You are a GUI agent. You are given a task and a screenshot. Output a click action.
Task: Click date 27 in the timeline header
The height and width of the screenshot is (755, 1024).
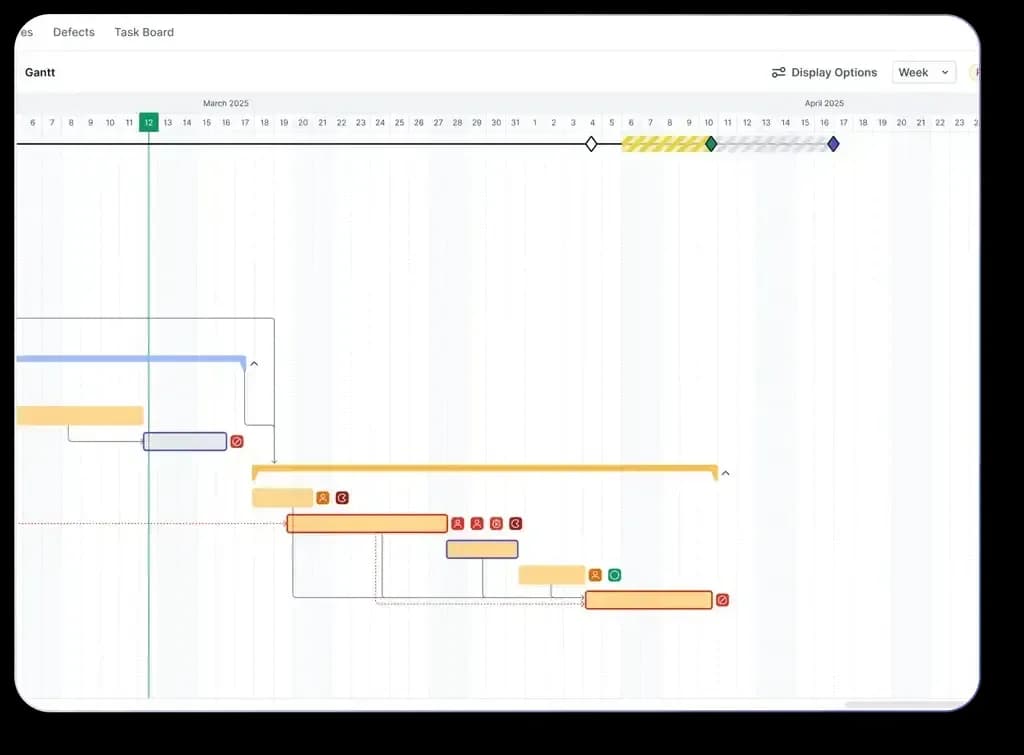[438, 122]
